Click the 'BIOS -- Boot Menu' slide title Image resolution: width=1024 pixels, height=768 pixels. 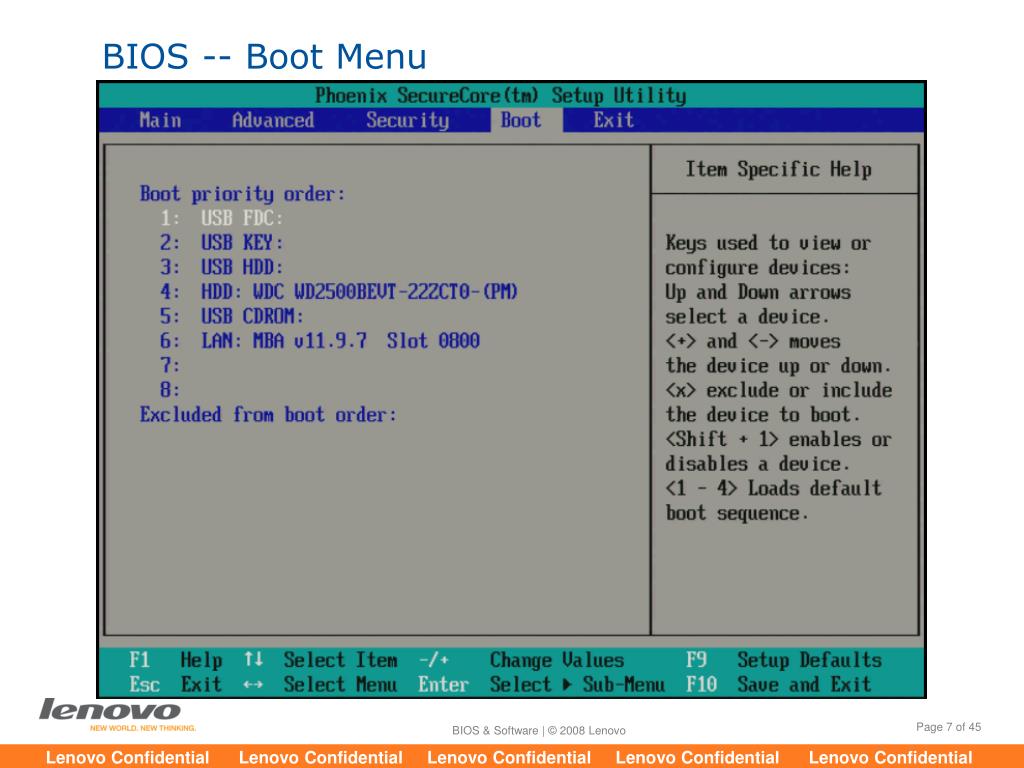point(264,56)
